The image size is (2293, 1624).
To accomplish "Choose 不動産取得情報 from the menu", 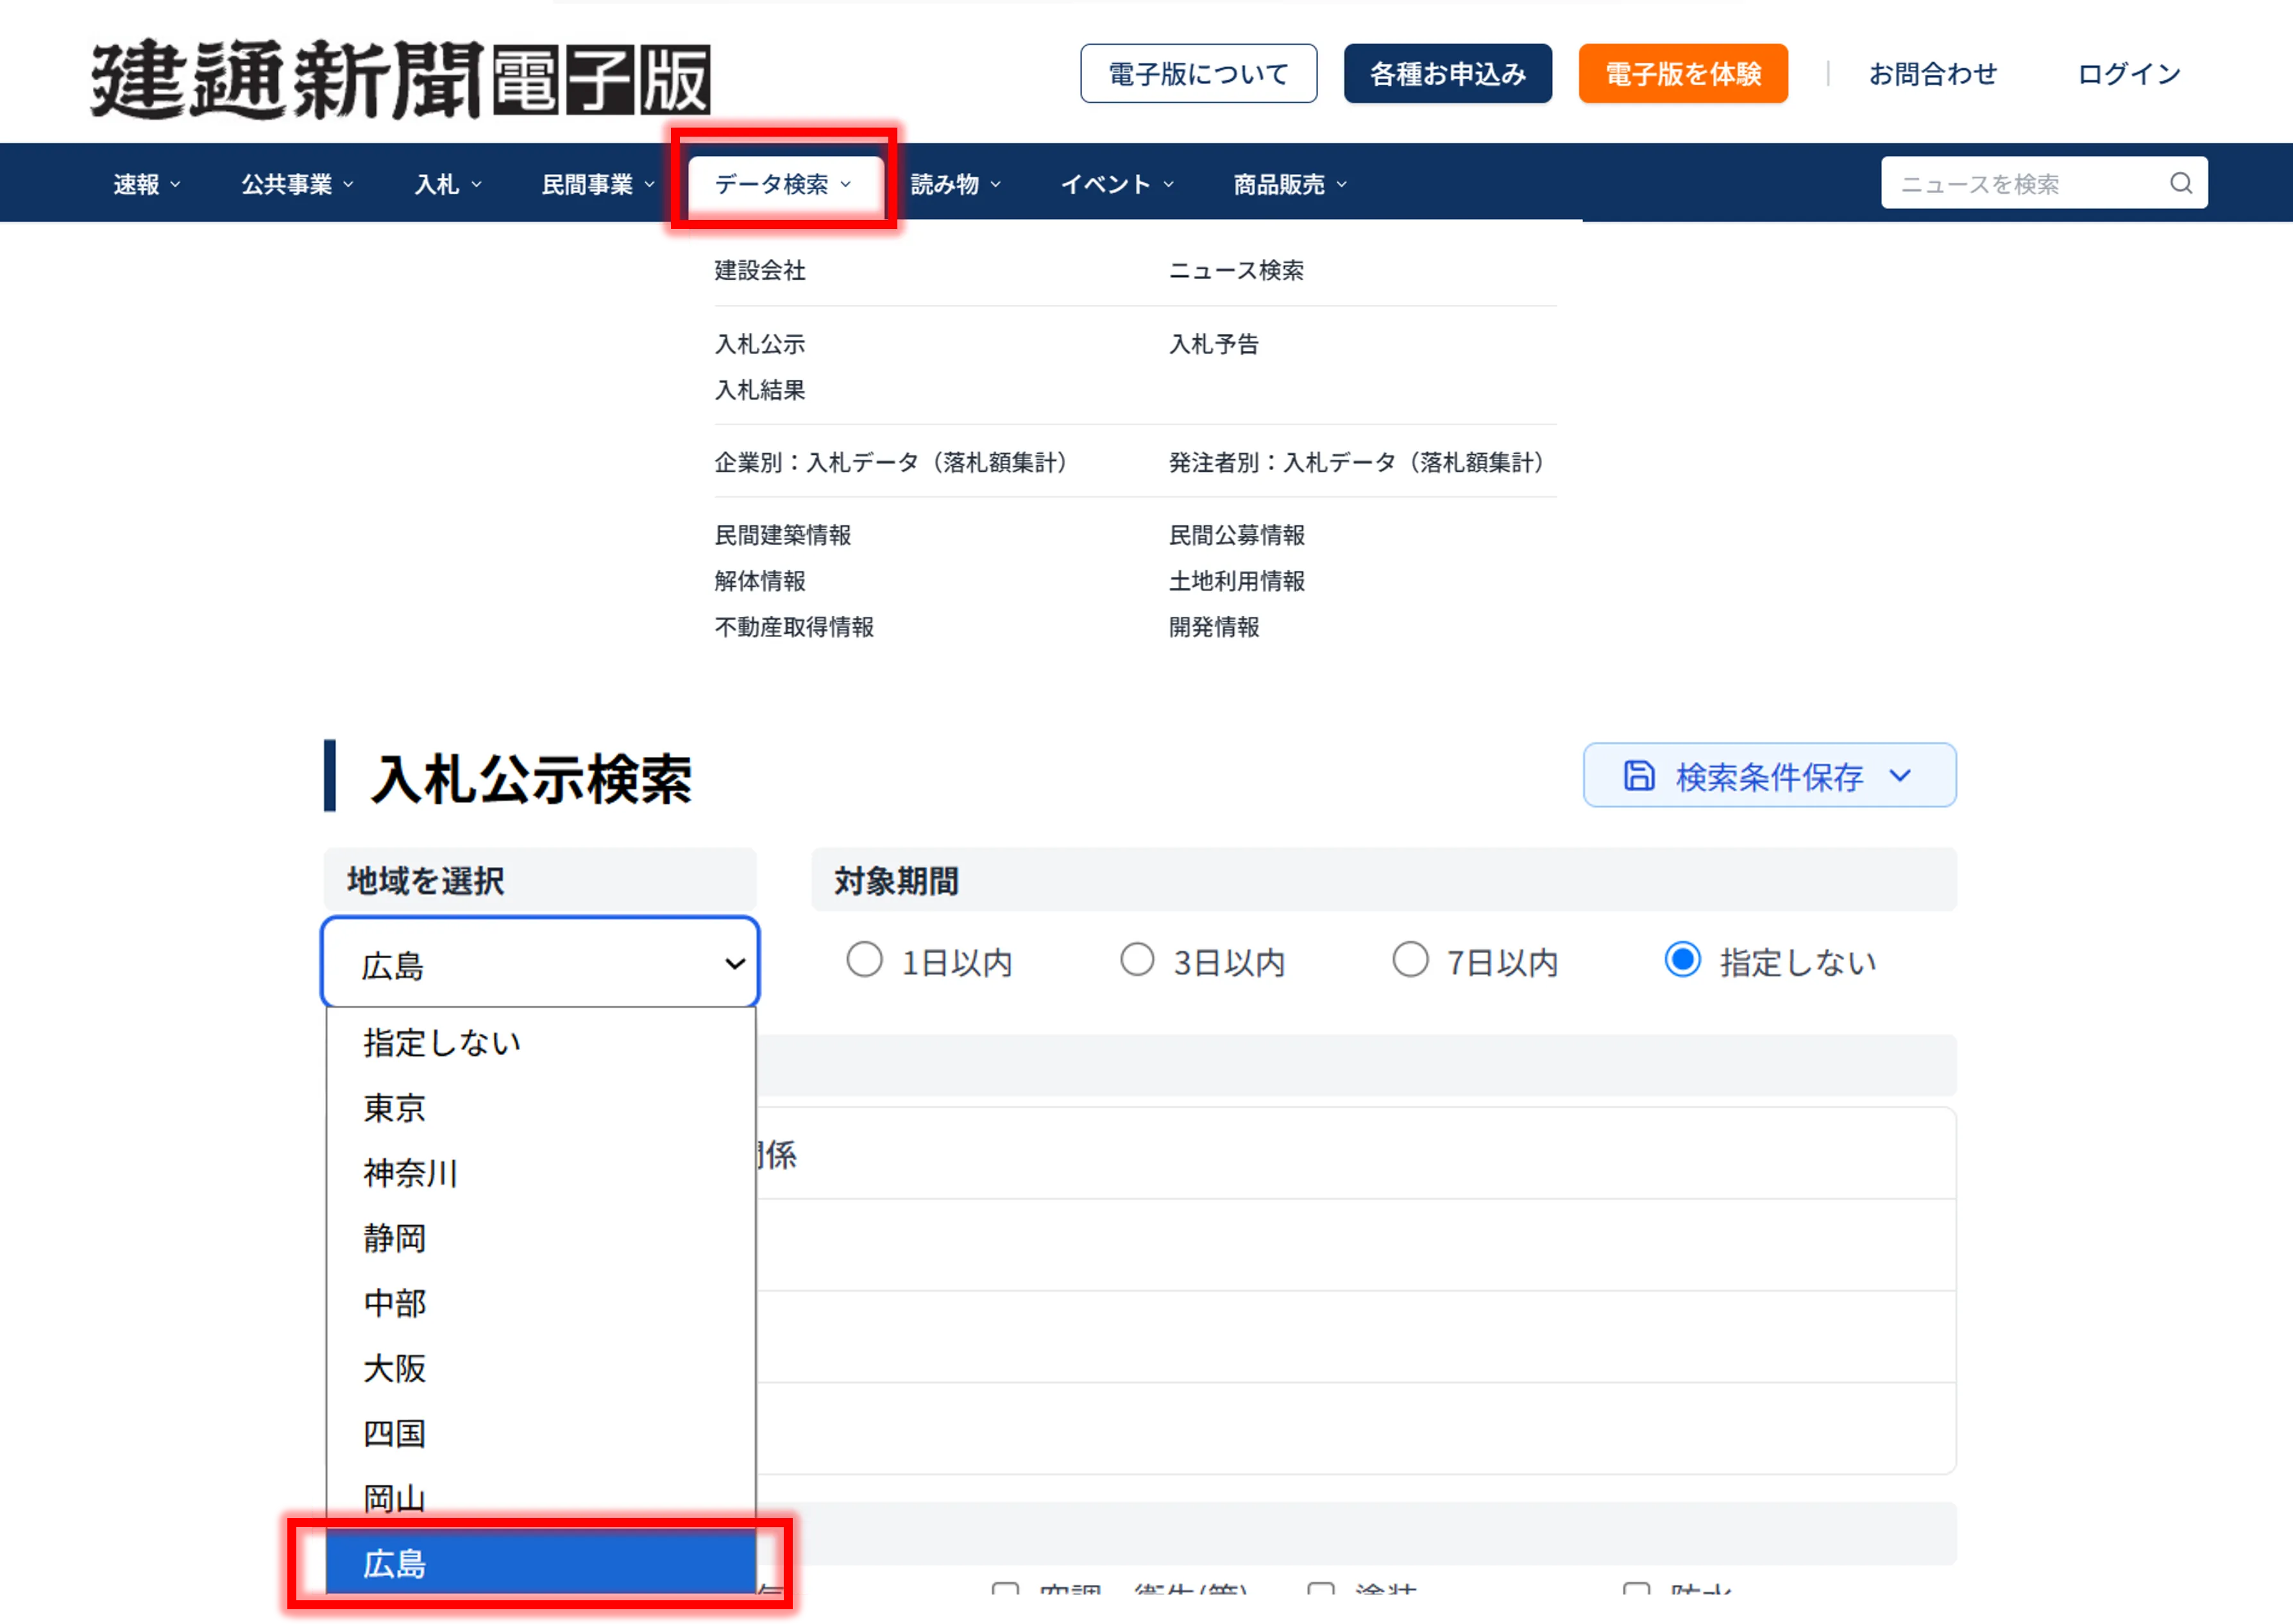I will pos(794,627).
